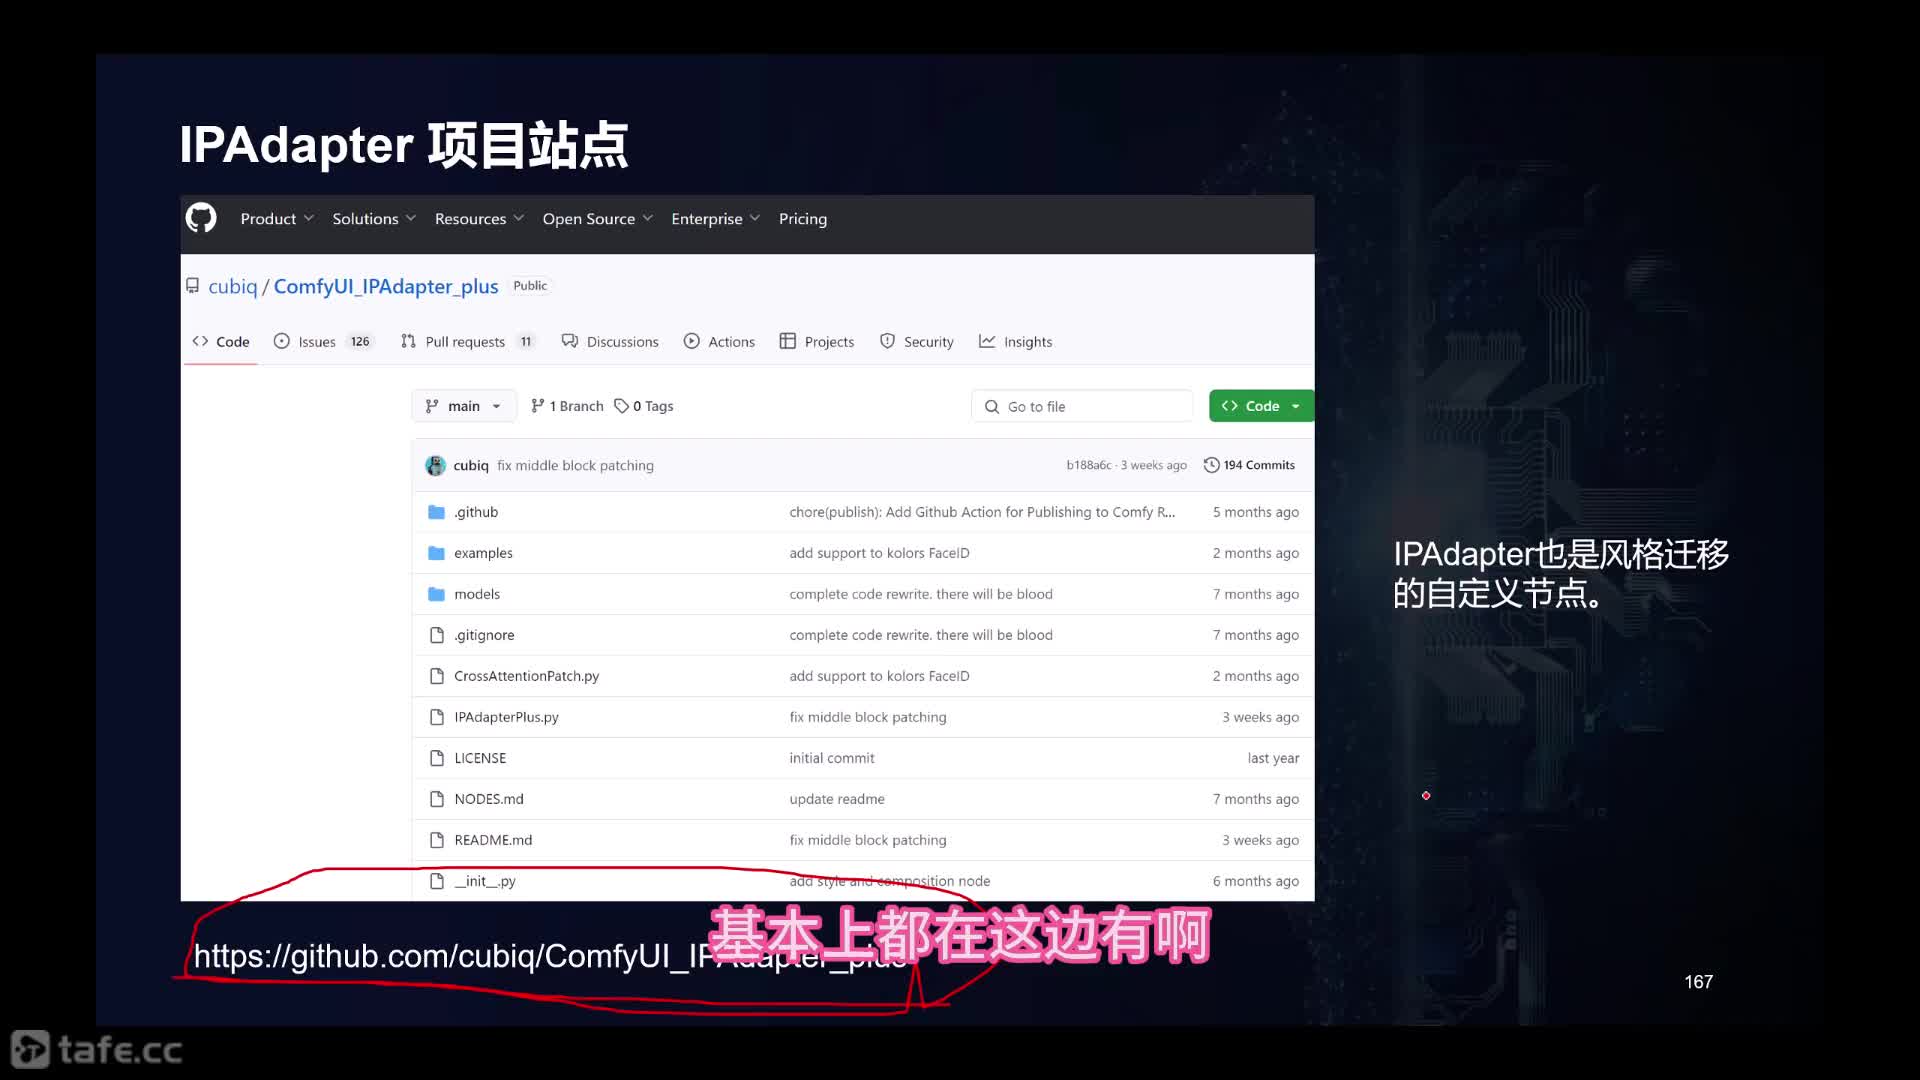The image size is (1920, 1080).
Task: Click the GitHub octocat logo icon
Action: (x=202, y=219)
